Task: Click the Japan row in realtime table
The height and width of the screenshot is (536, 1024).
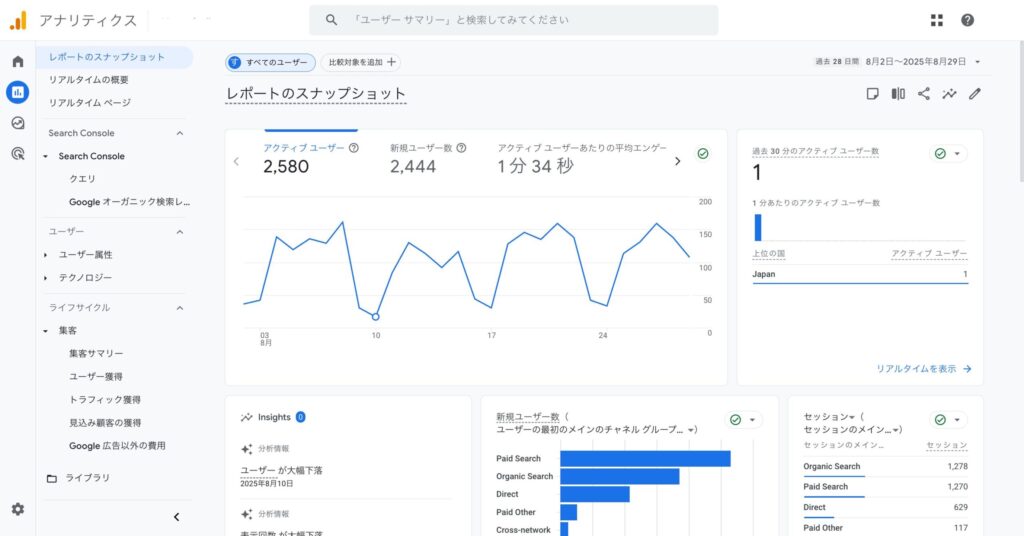Action: pos(860,274)
